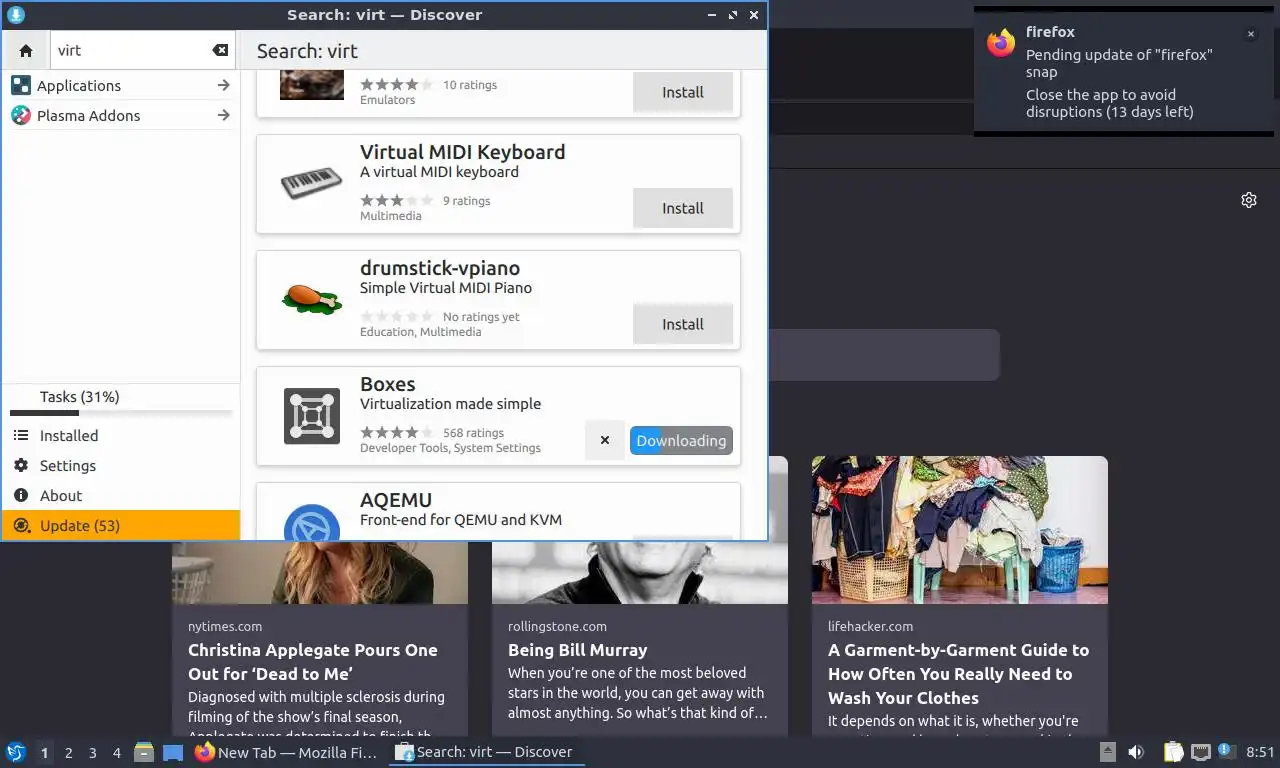The width and height of the screenshot is (1280, 768).
Task: Click the removable media tray icon
Action: click(1108, 752)
